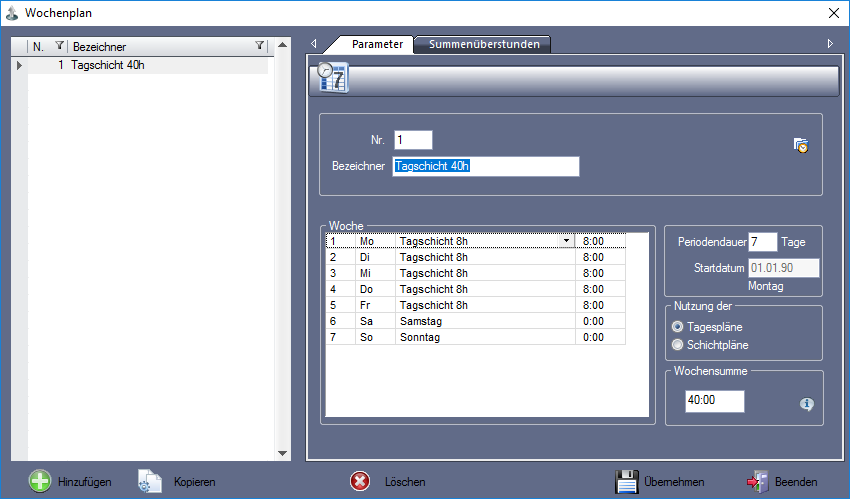Image resolution: width=850 pixels, height=499 pixels.
Task: Select the Schichtpläne radio button
Action: [679, 345]
